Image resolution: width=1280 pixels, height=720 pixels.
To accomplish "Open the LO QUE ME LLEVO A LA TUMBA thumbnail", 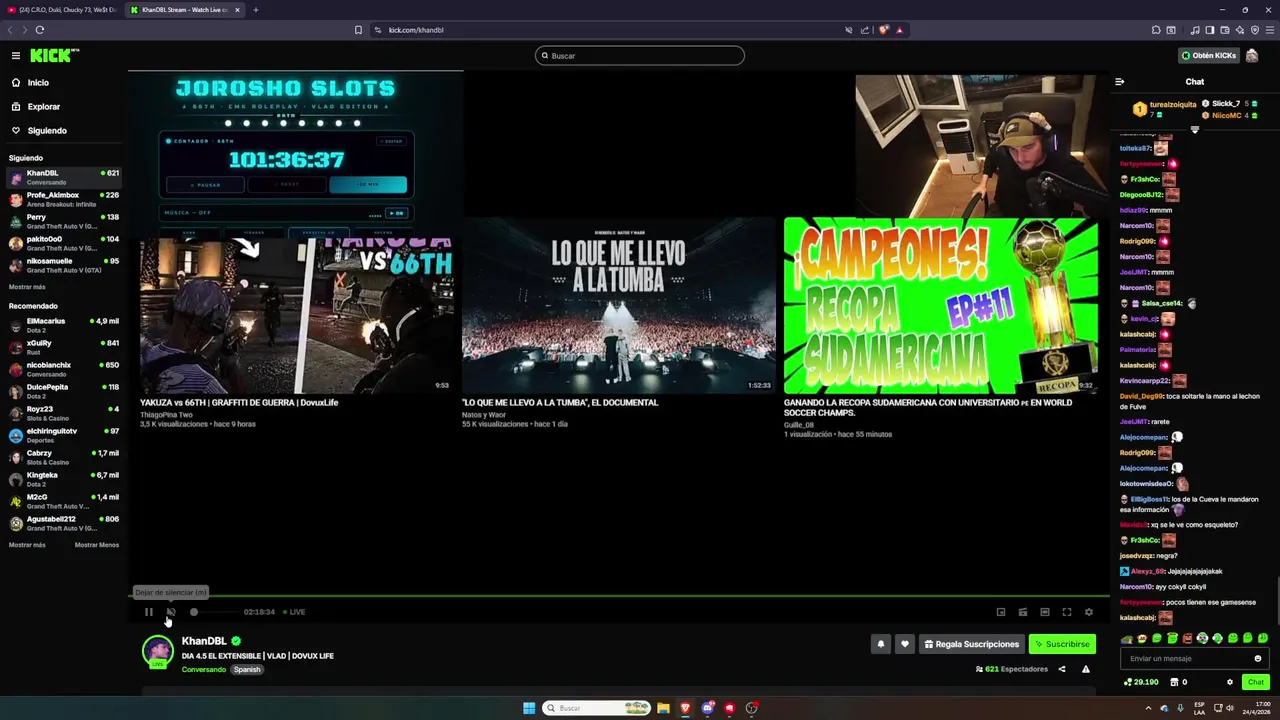I will tap(619, 306).
